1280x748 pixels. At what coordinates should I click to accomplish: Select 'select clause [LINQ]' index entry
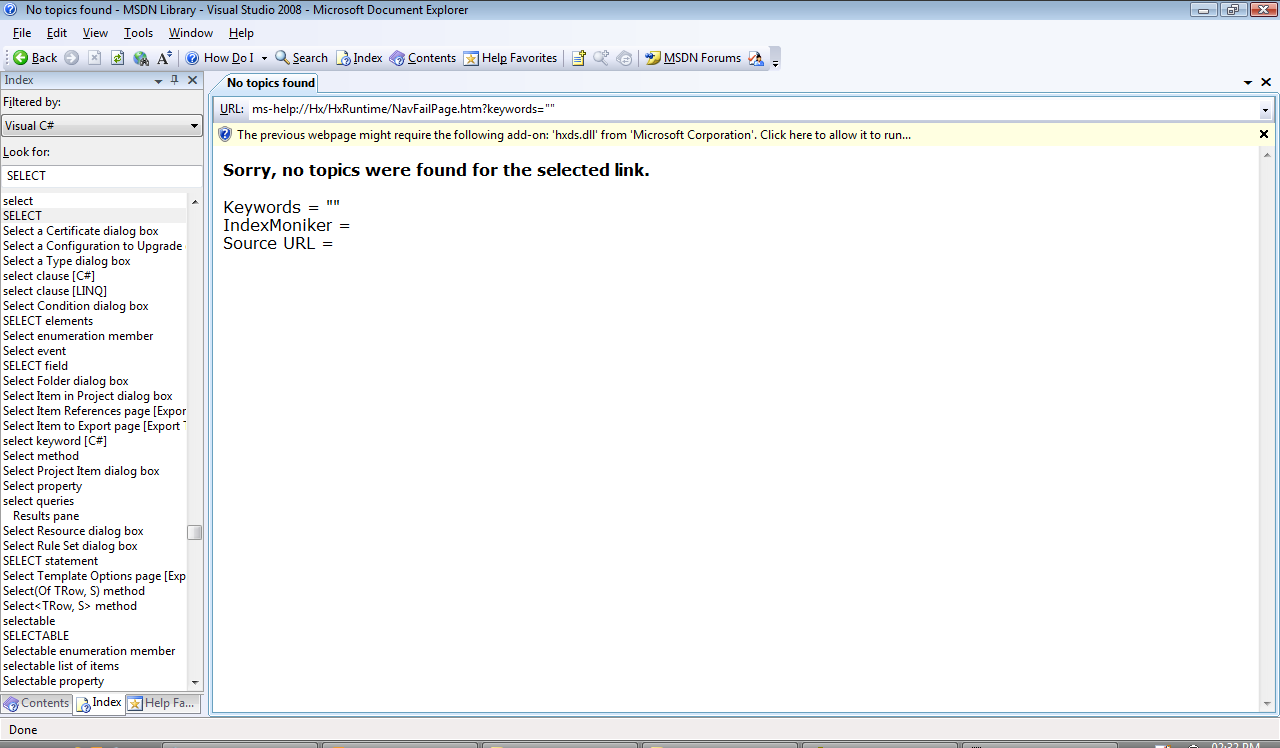(x=55, y=291)
